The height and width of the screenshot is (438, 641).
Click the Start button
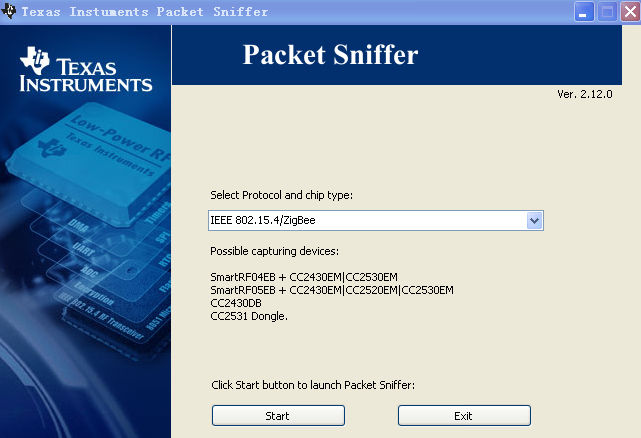(x=278, y=415)
